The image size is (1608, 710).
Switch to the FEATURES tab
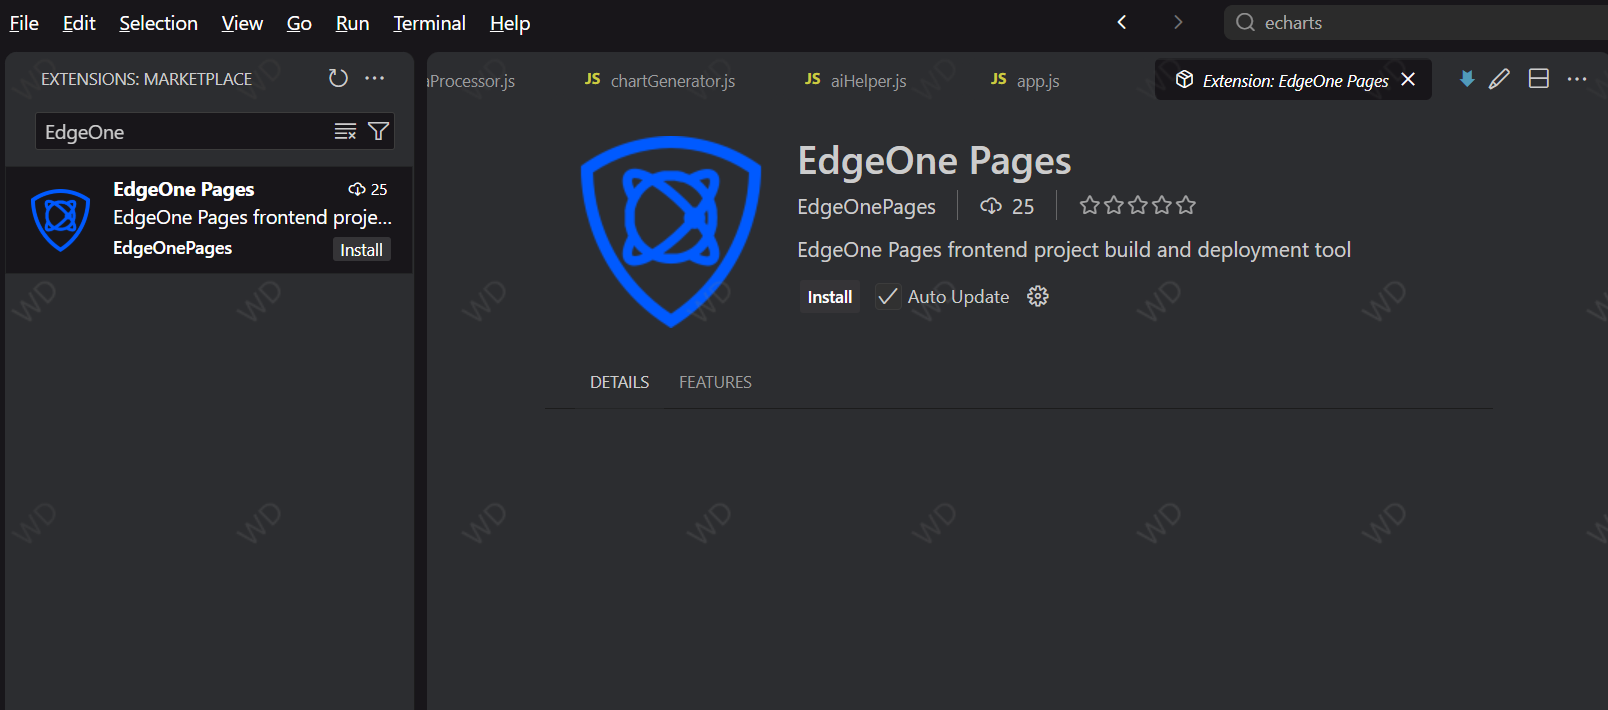[715, 382]
